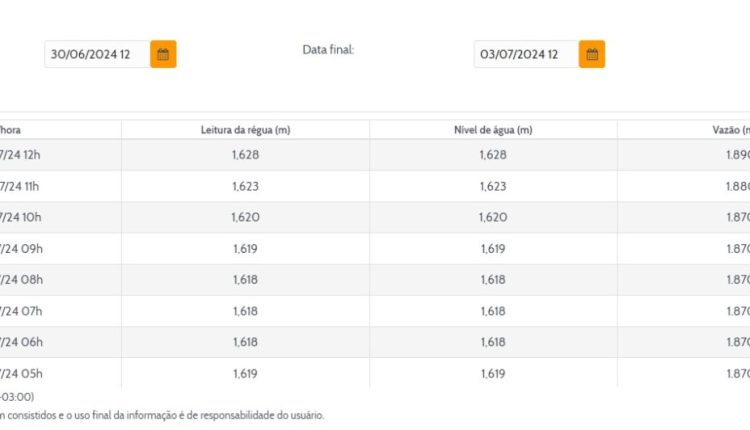750x430 pixels.
Task: Select the Leitura da régua value in 08h row
Action: tap(245, 279)
